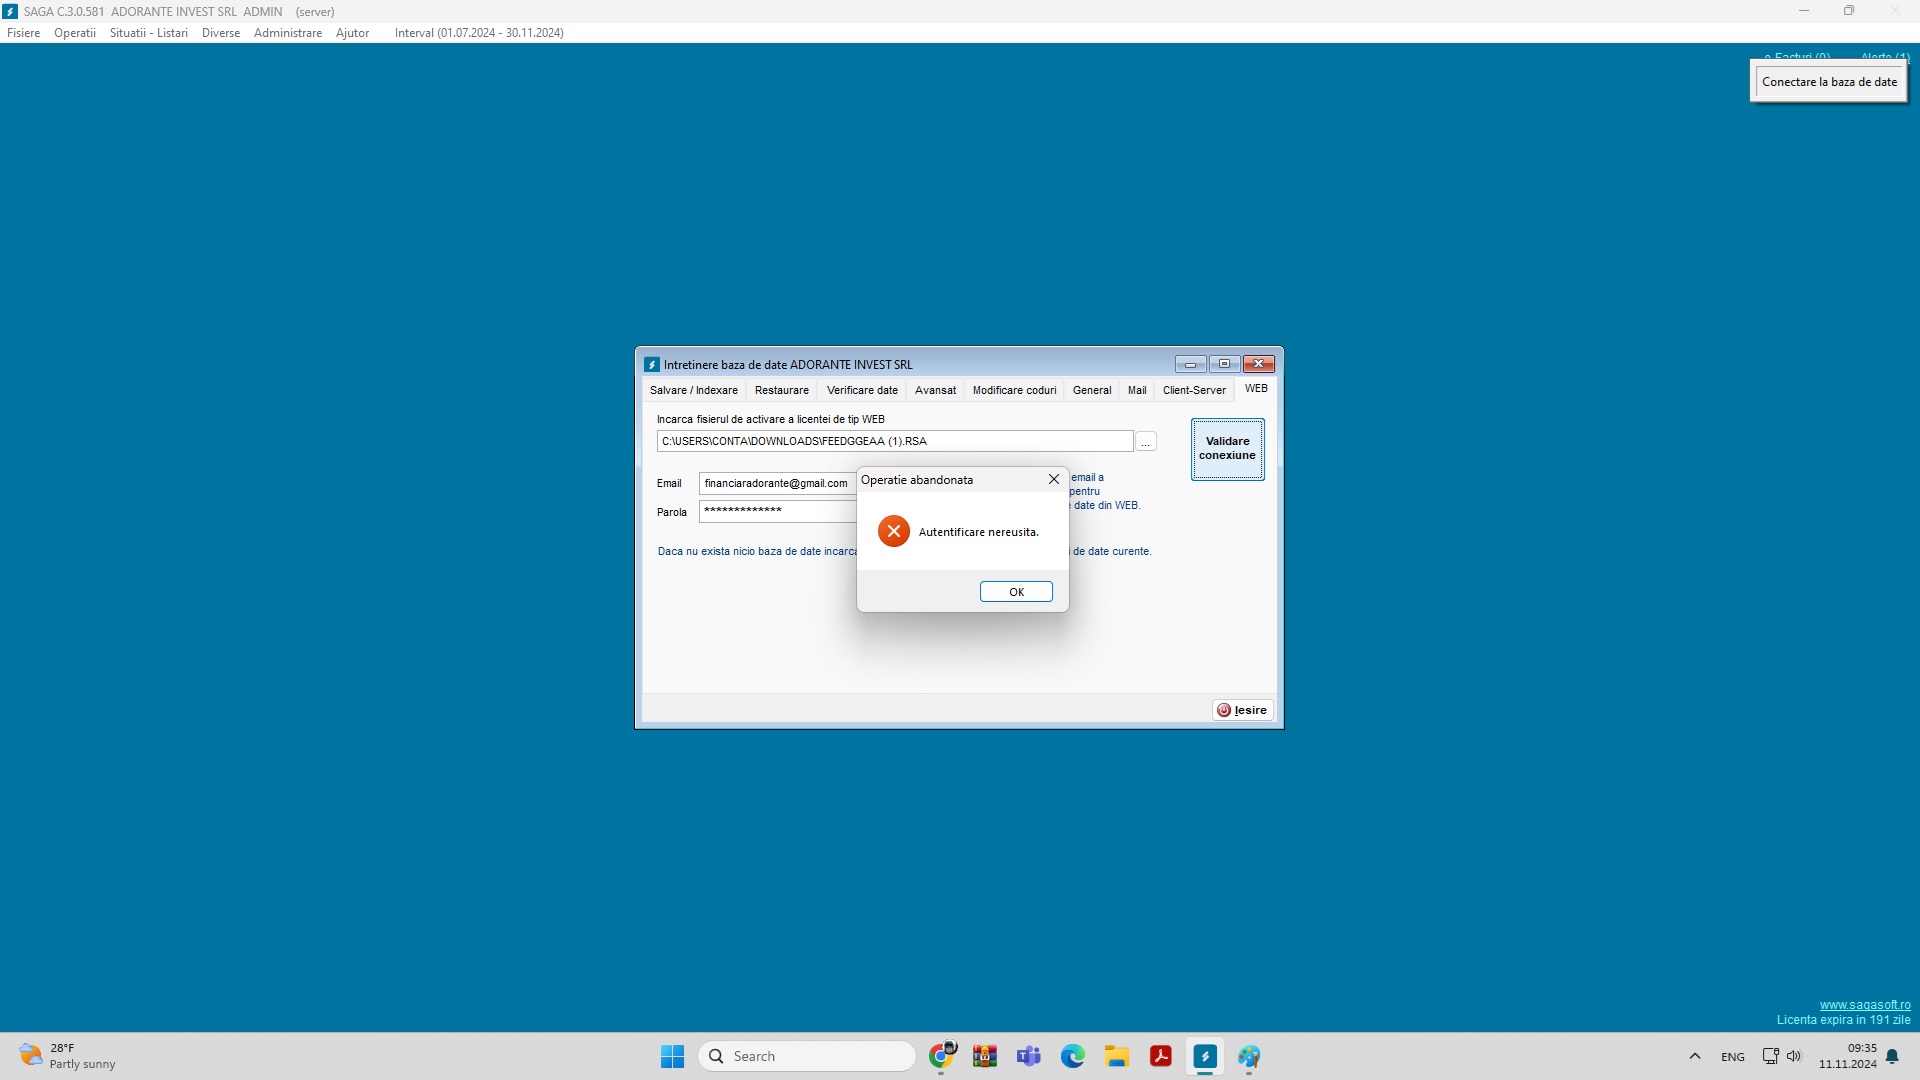This screenshot has height=1080, width=1920.
Task: Open the Fisiere menu
Action: click(24, 33)
